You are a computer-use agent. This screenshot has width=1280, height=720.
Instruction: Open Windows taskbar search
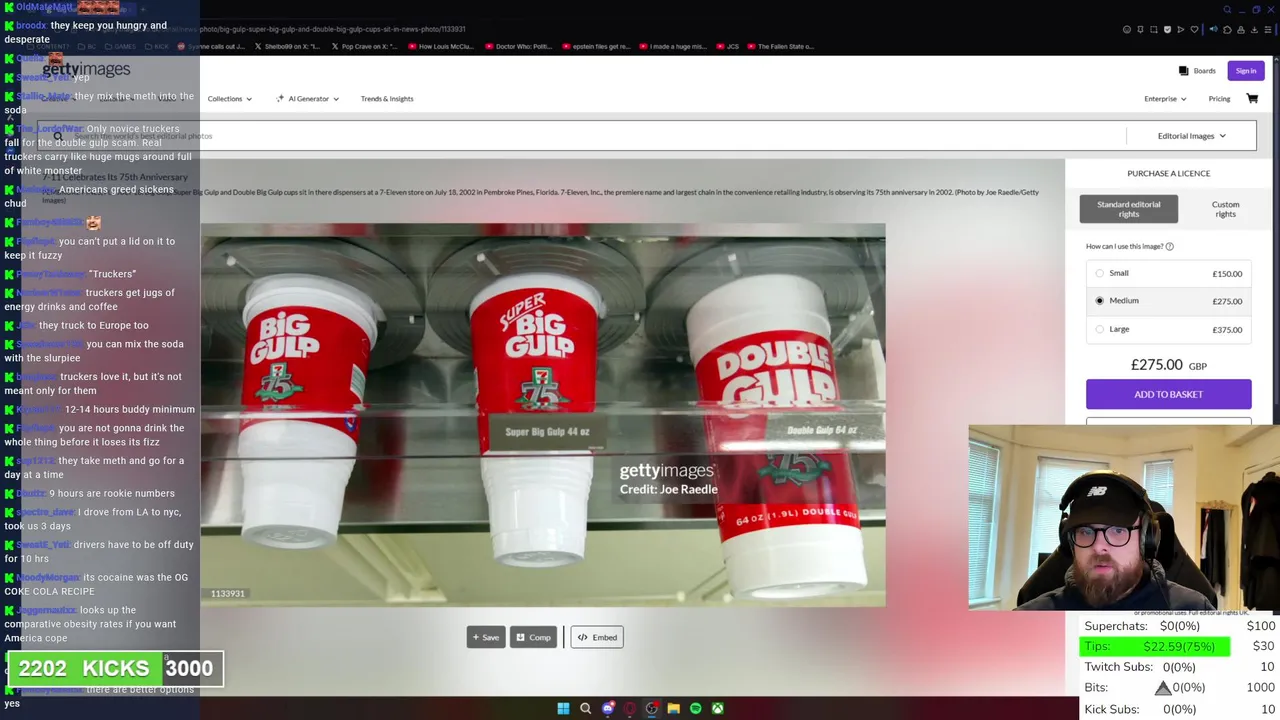(x=585, y=708)
